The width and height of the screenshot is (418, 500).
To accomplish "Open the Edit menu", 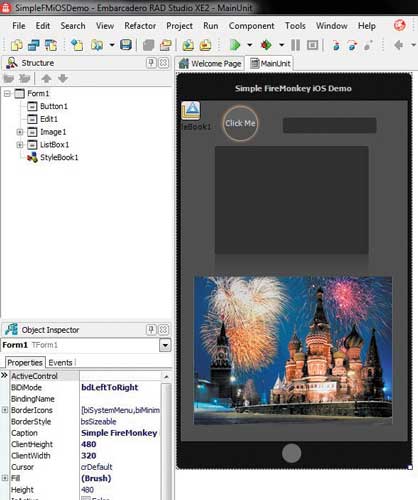I will click(43, 26).
